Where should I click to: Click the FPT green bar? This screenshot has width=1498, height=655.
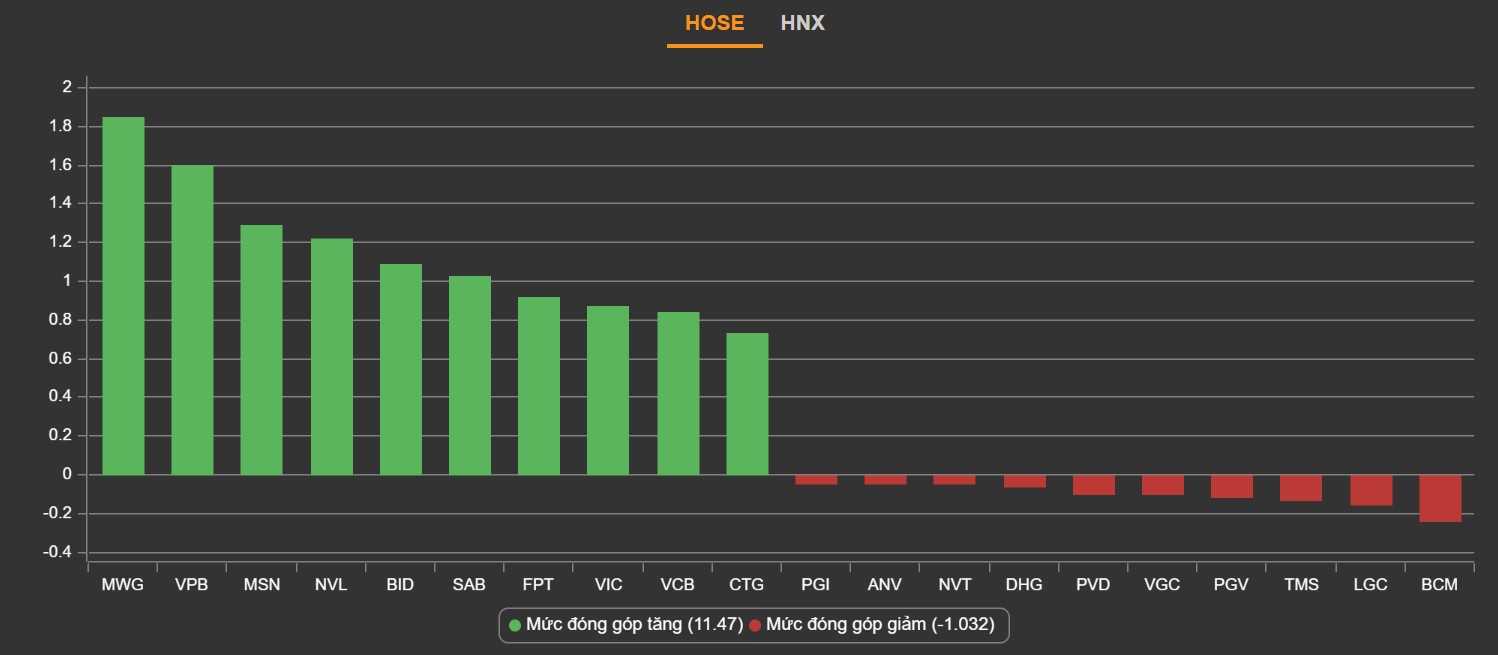[x=539, y=386]
